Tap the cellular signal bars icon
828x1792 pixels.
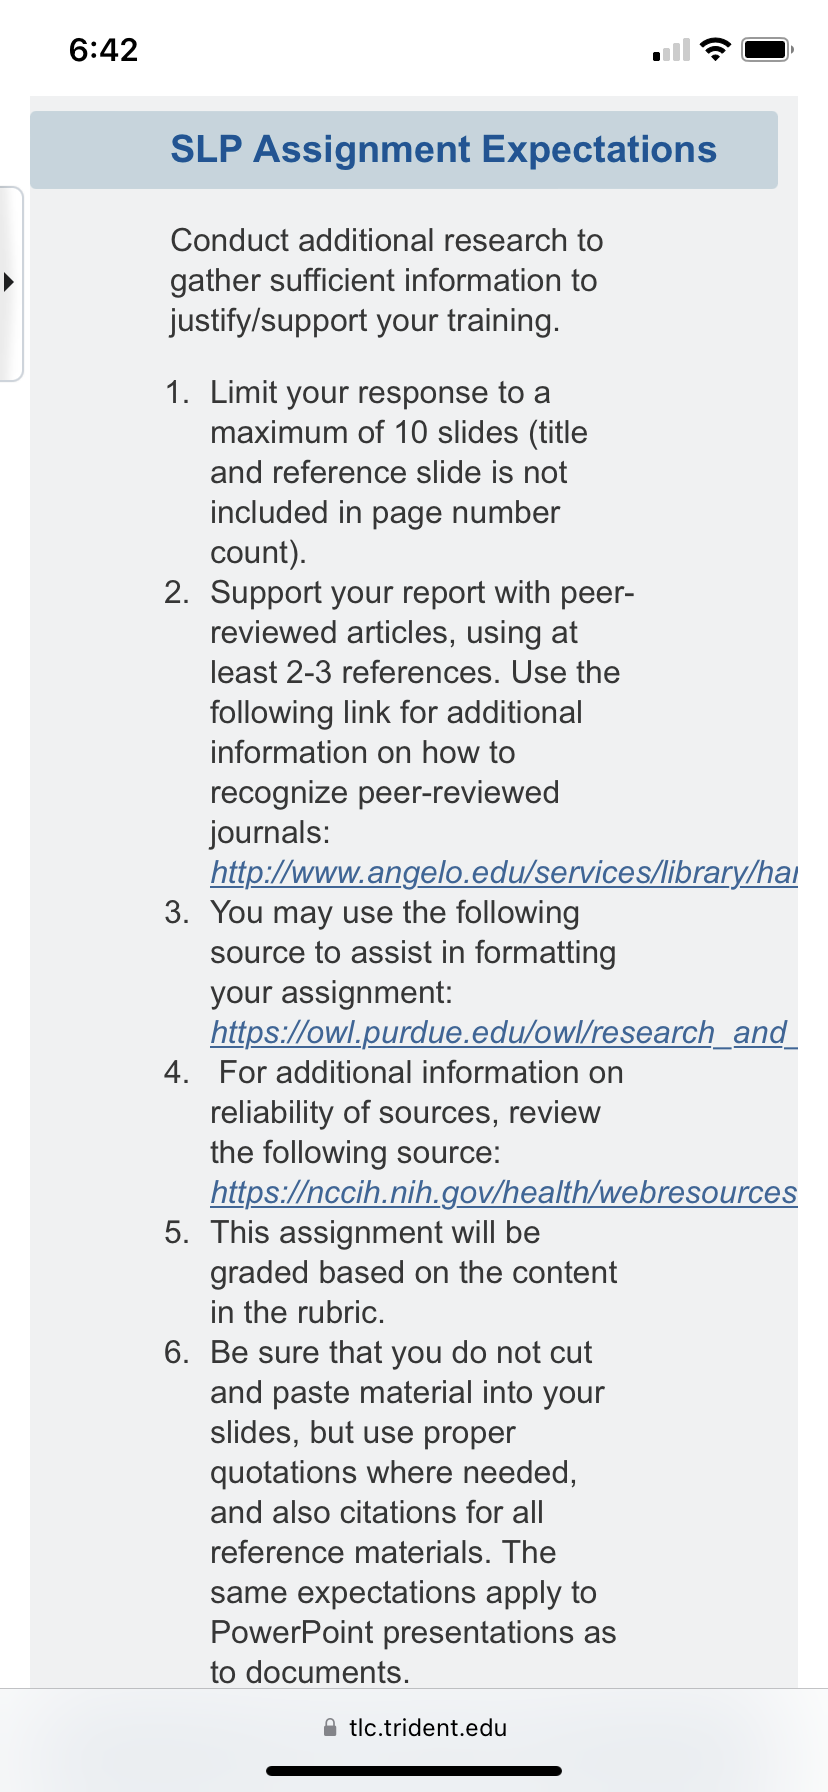671,50
